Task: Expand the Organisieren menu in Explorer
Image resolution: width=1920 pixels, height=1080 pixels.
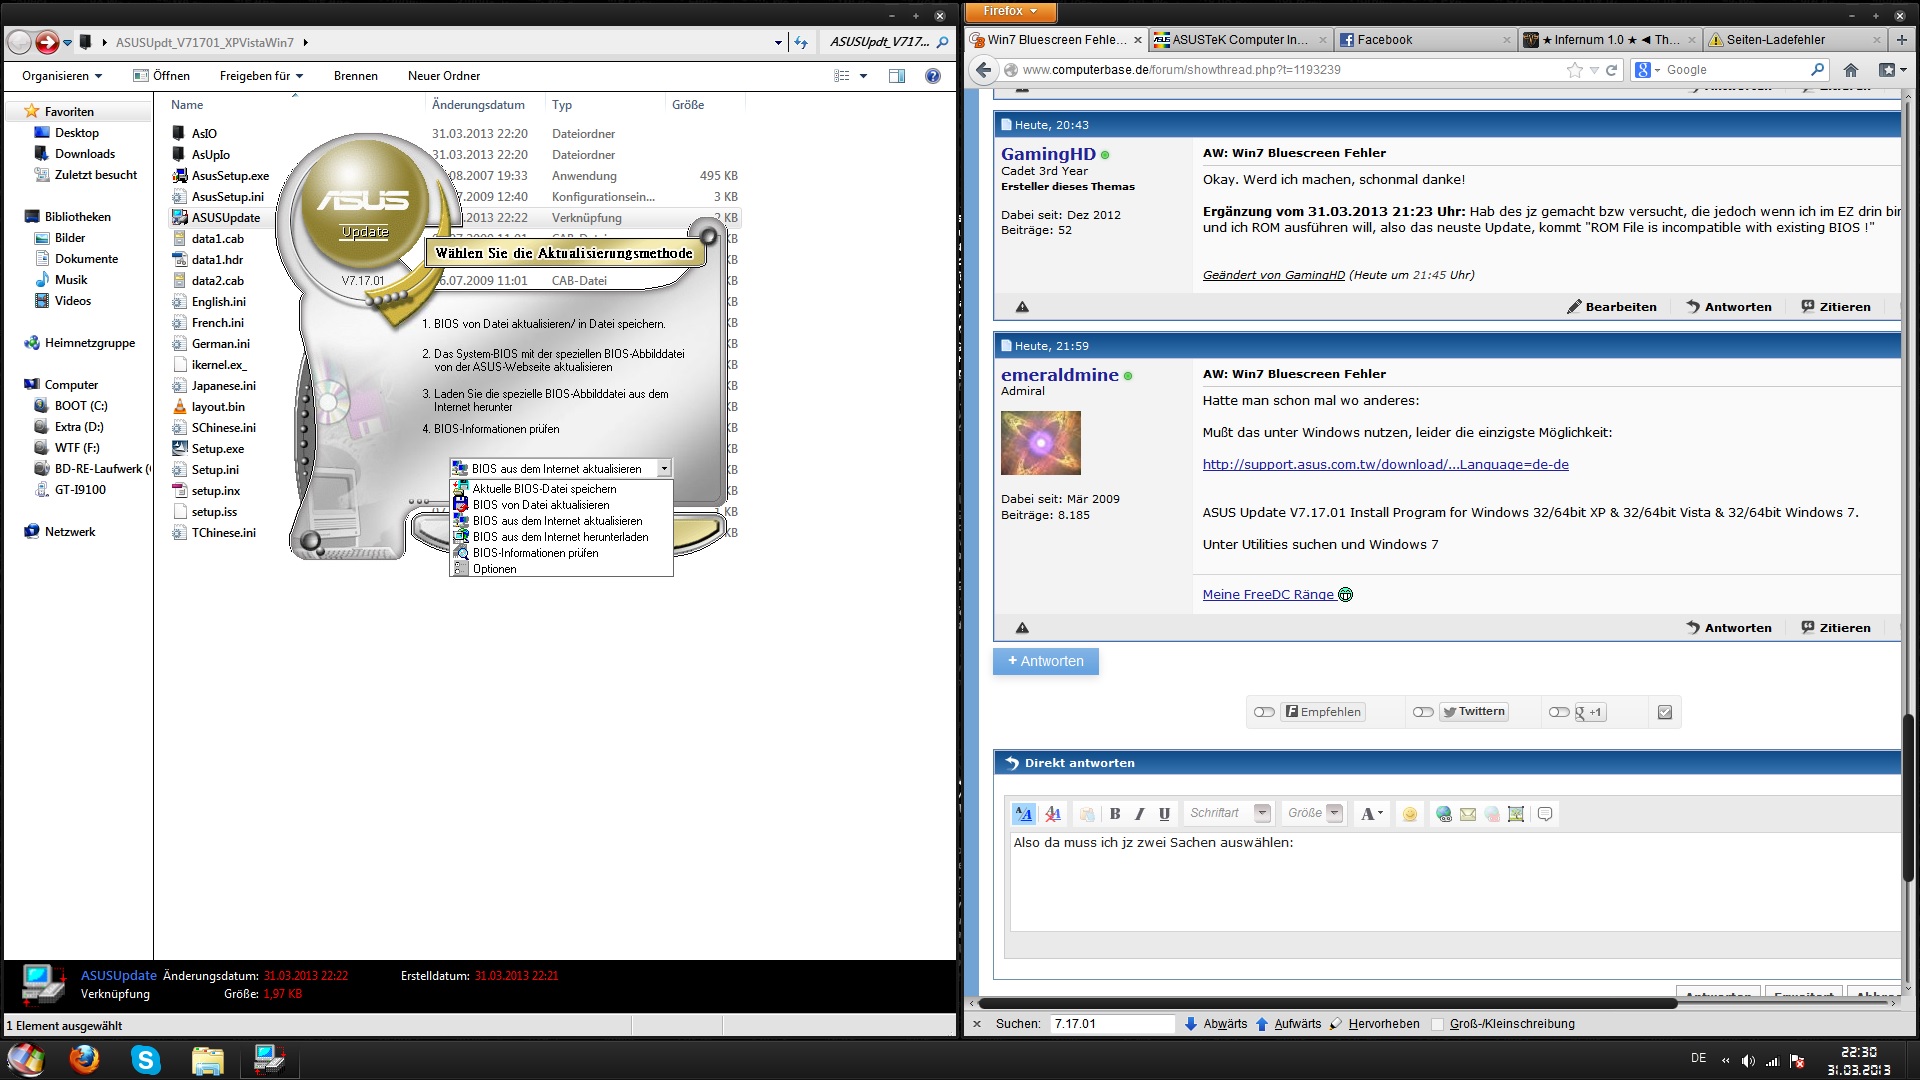Action: [x=62, y=76]
